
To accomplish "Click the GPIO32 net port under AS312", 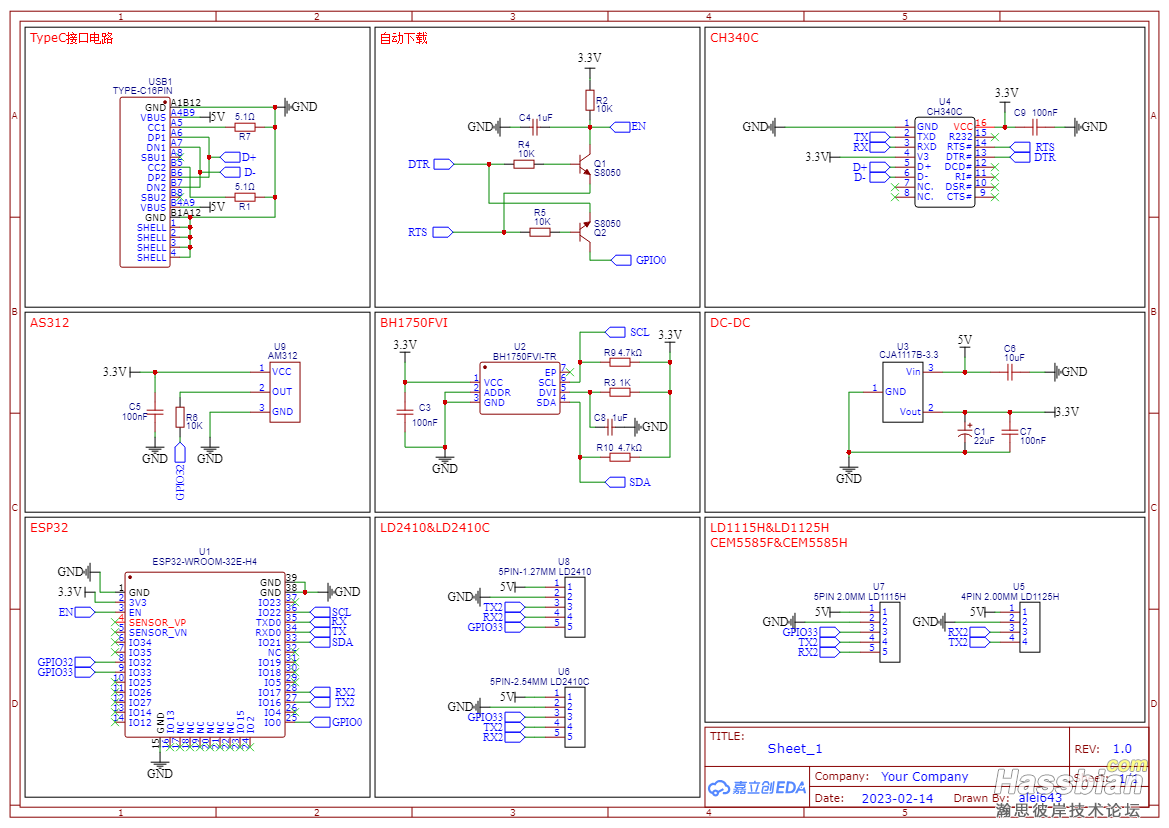I will pos(180,472).
